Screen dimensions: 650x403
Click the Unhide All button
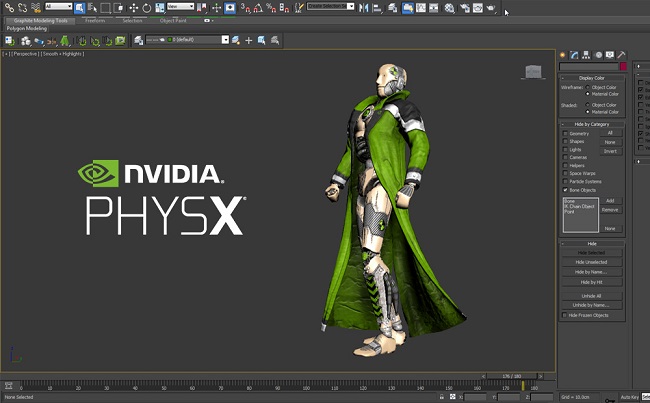click(592, 296)
